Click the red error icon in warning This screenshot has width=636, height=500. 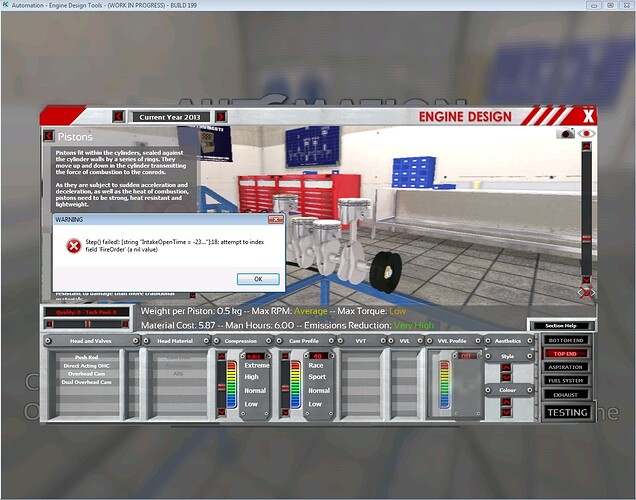point(73,246)
